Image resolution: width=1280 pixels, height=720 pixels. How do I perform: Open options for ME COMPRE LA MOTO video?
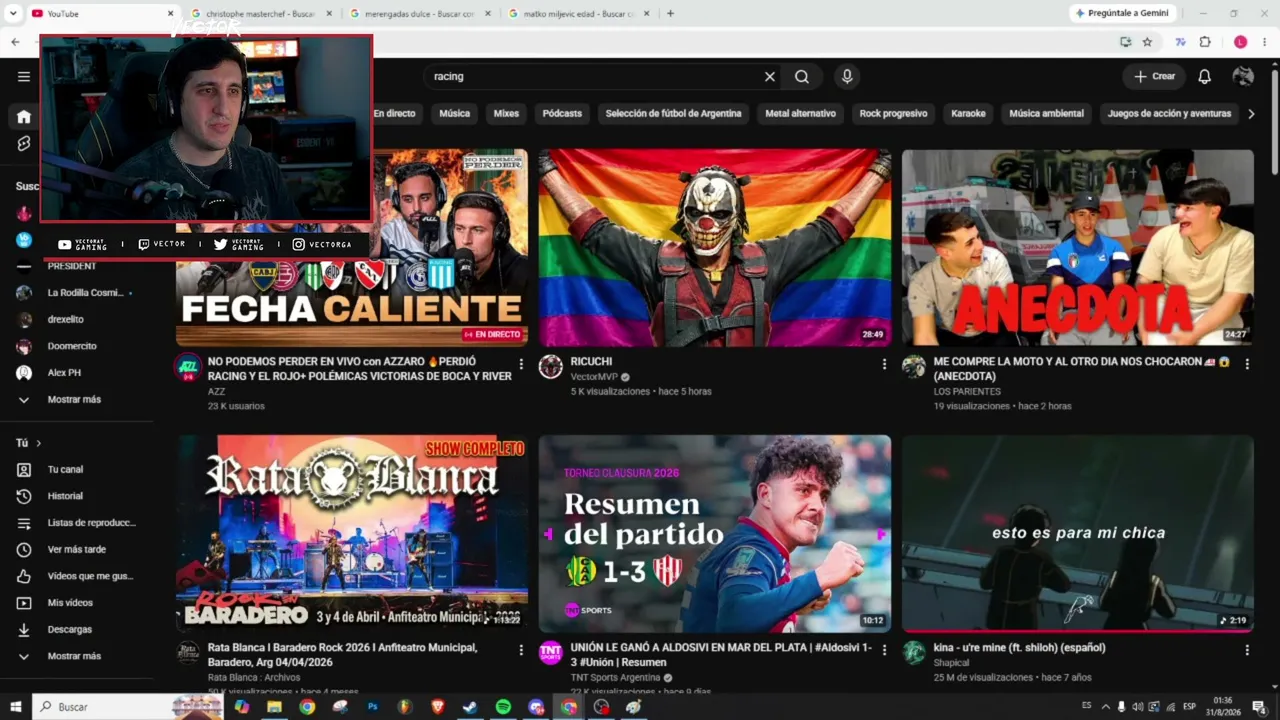coord(1247,364)
